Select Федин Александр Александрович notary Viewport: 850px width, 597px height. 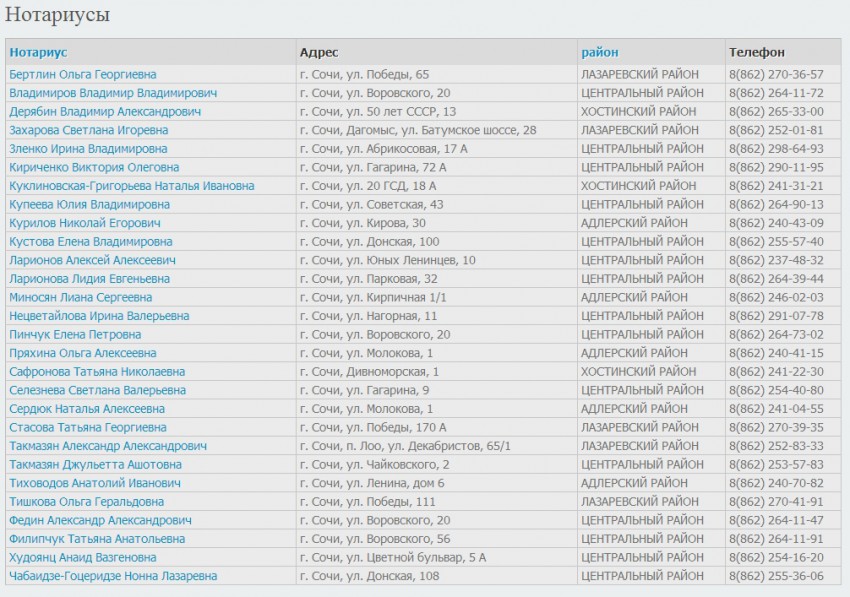100,520
